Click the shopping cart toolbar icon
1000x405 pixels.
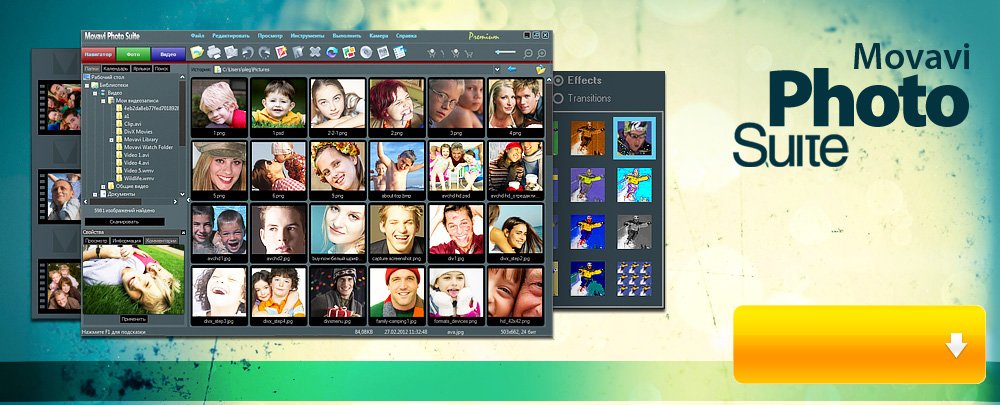pos(469,54)
